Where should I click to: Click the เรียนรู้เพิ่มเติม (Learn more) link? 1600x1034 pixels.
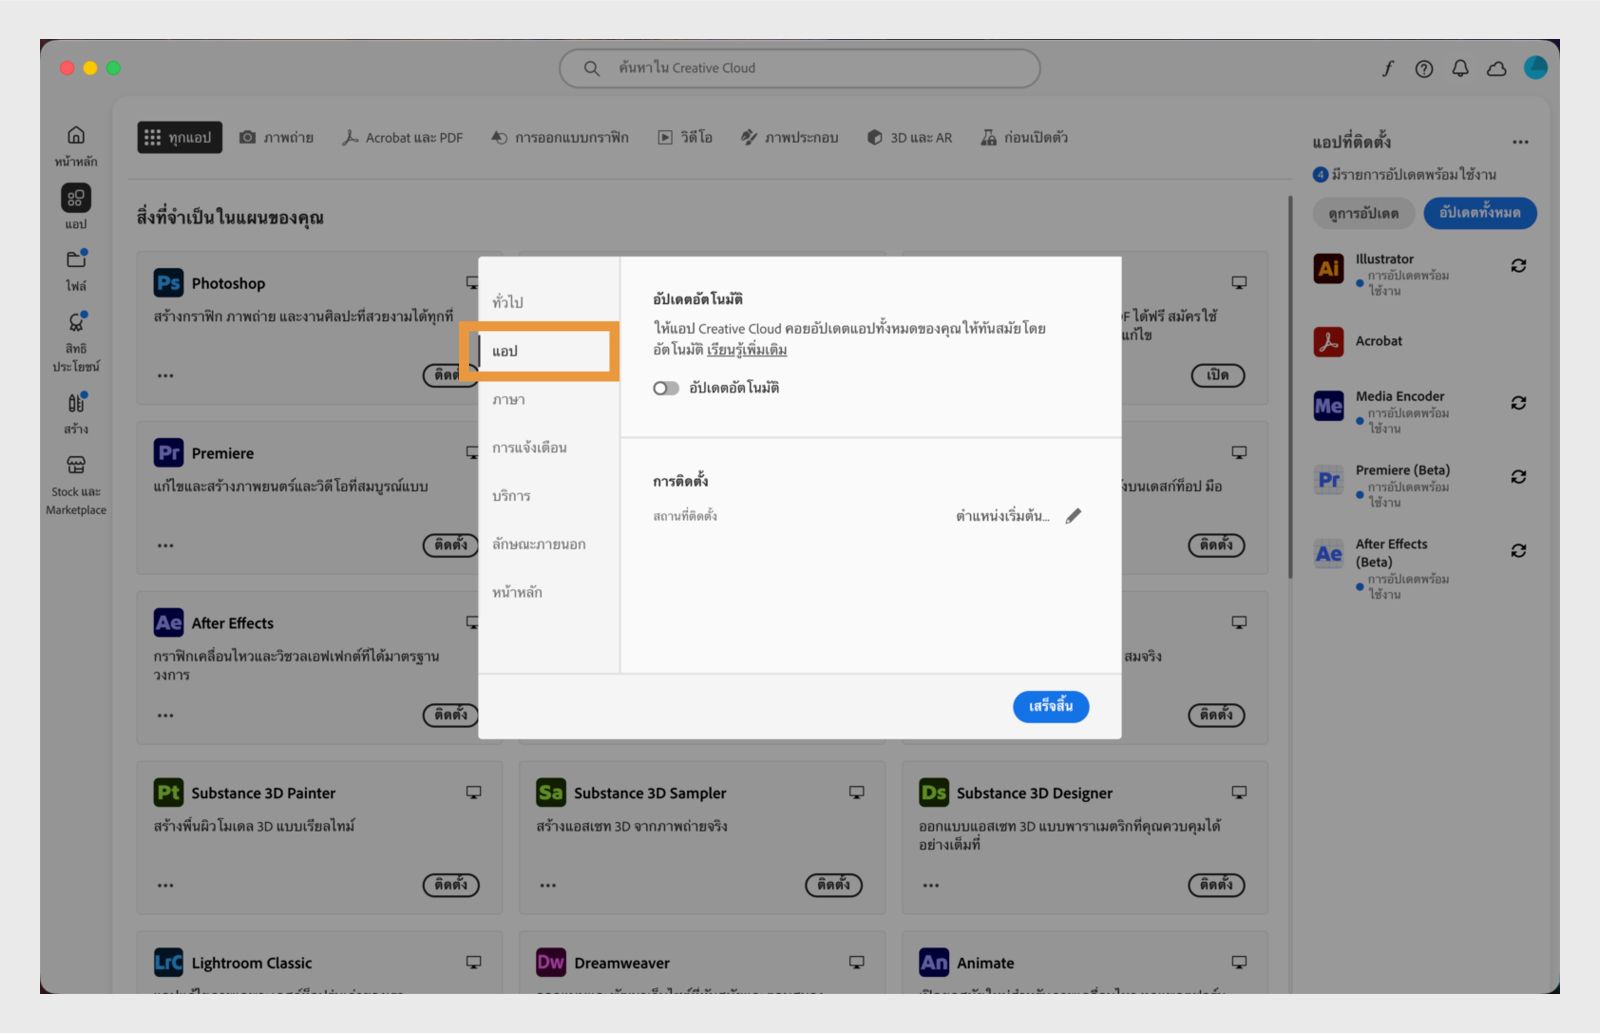pos(747,350)
